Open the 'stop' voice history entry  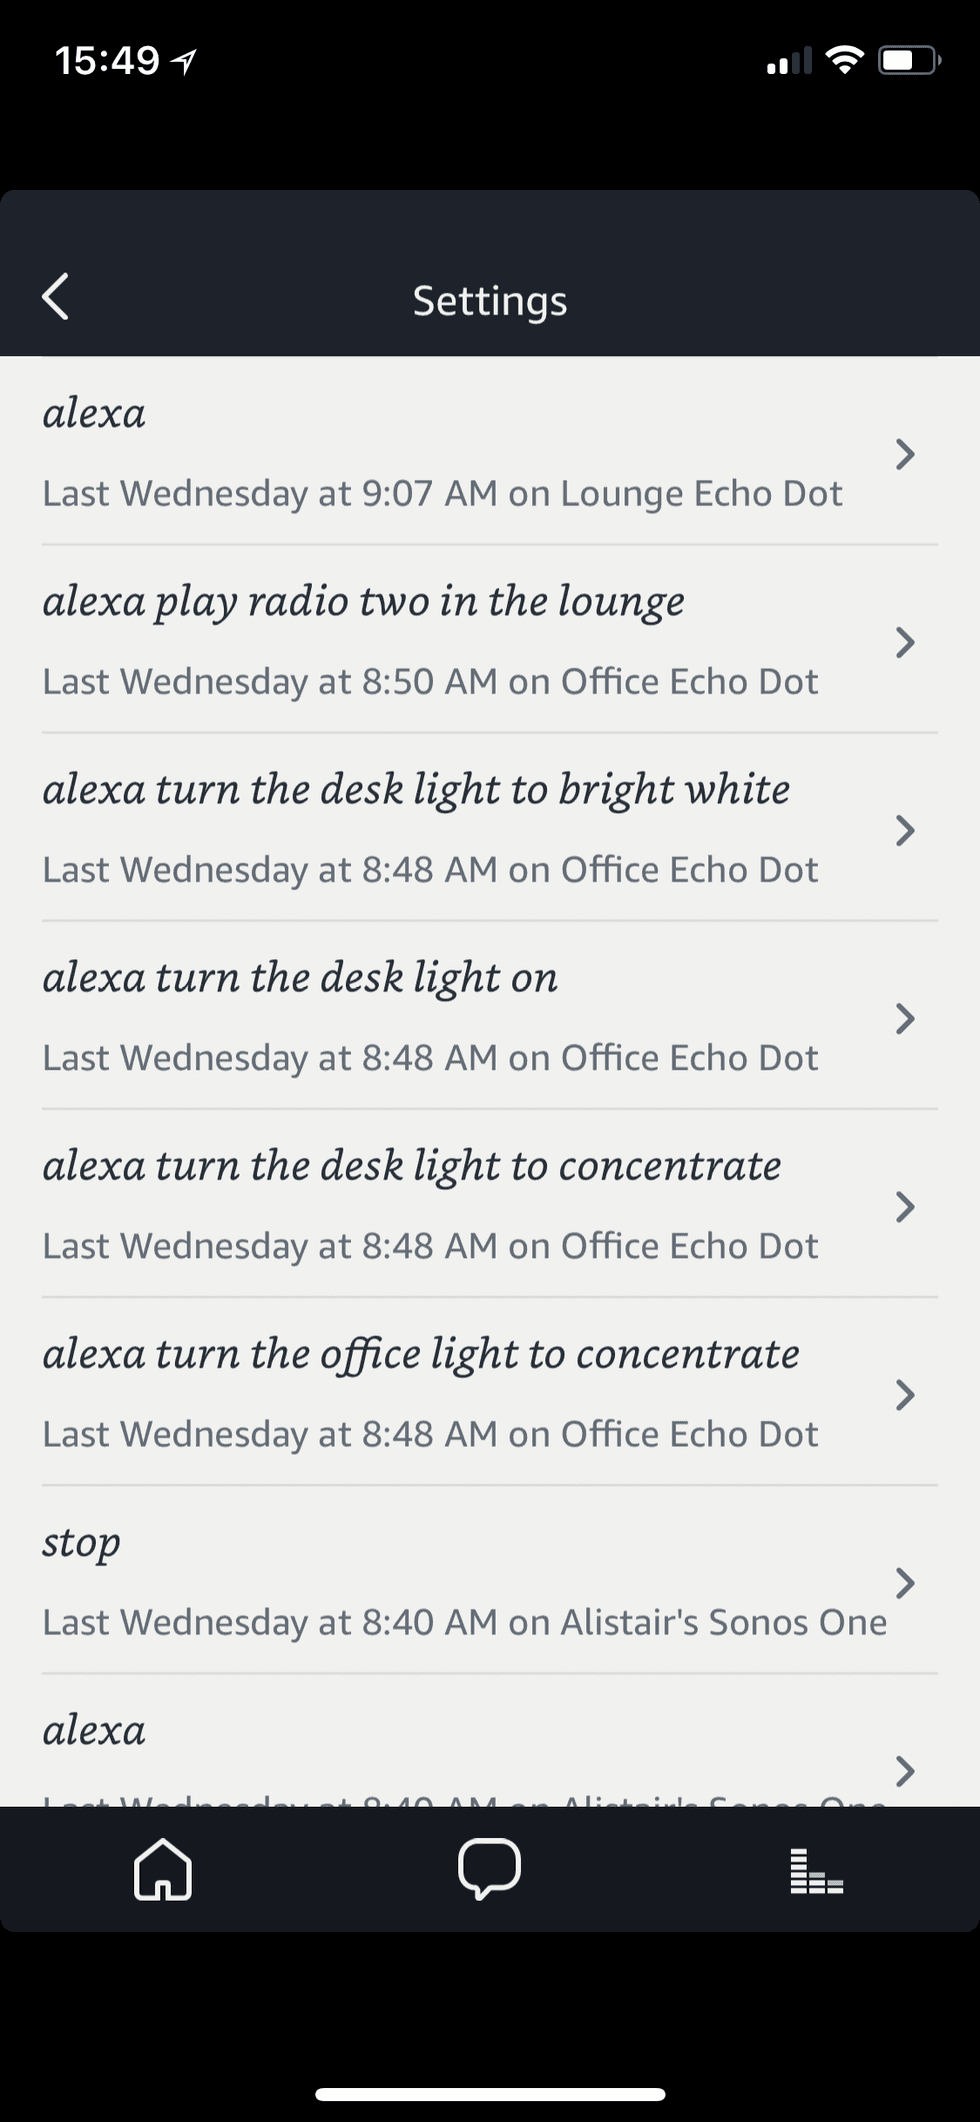(x=82, y=1543)
